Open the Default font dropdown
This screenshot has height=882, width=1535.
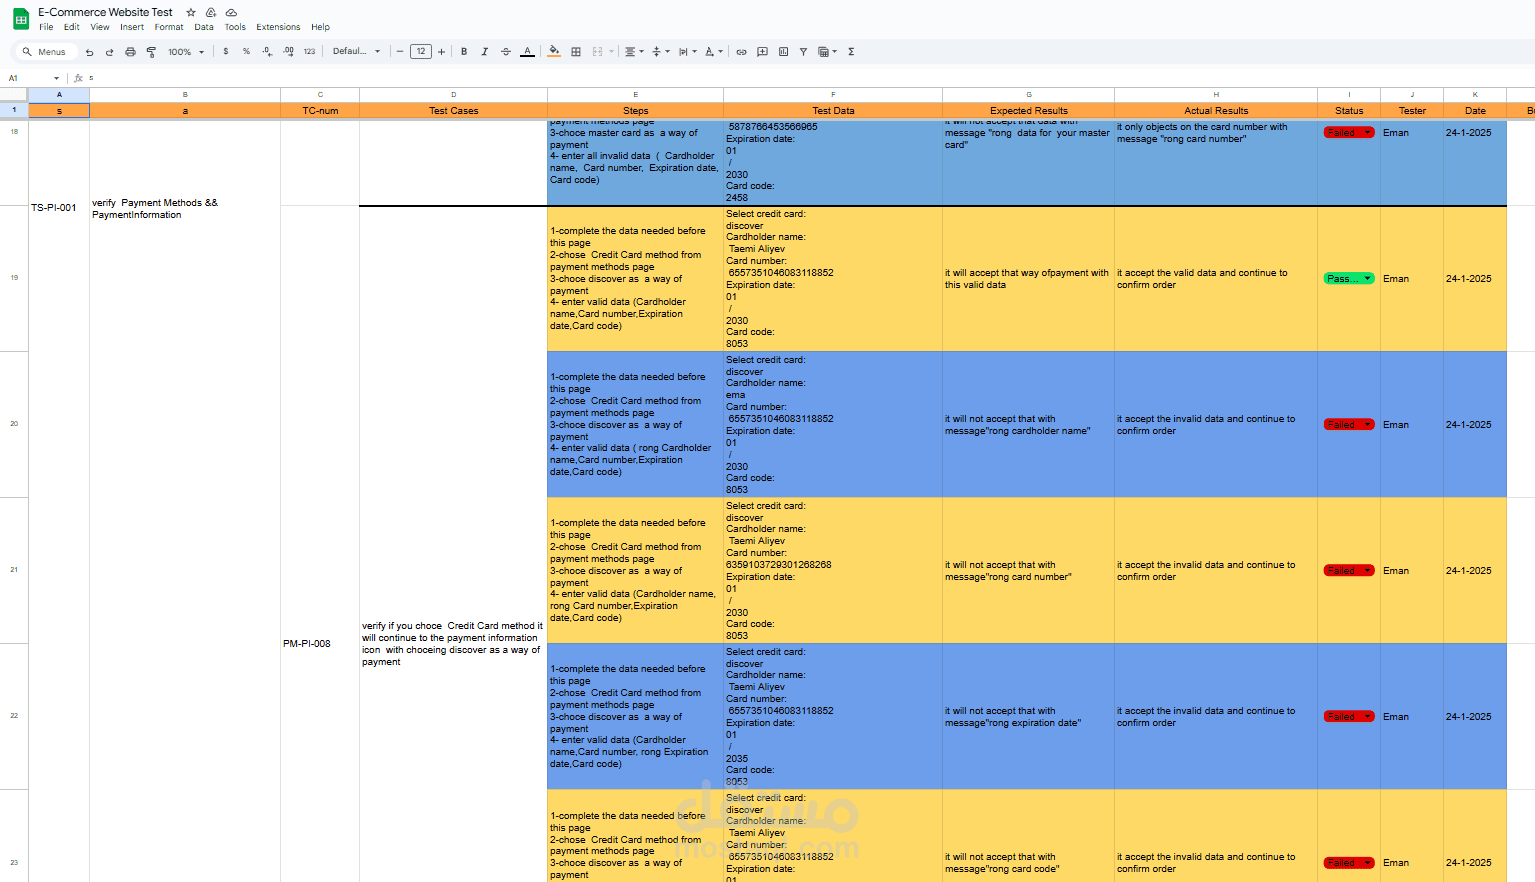click(356, 51)
